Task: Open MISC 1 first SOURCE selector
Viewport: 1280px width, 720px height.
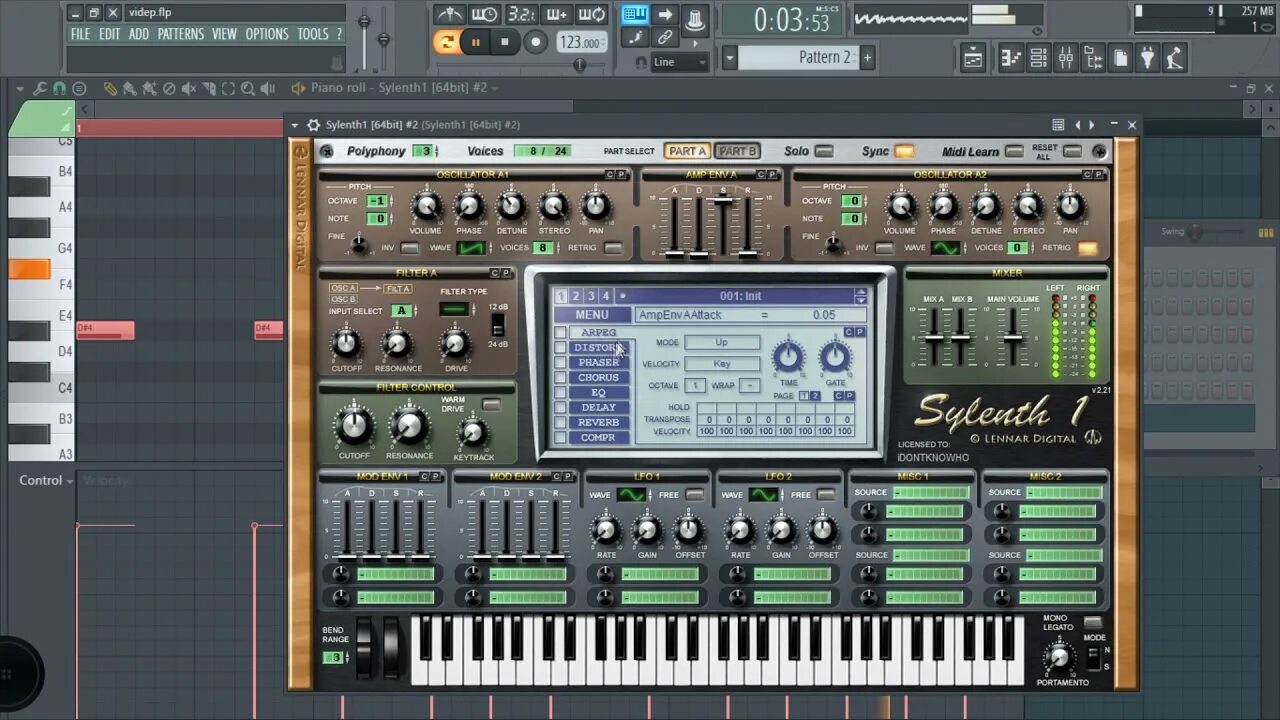Action: click(931, 493)
